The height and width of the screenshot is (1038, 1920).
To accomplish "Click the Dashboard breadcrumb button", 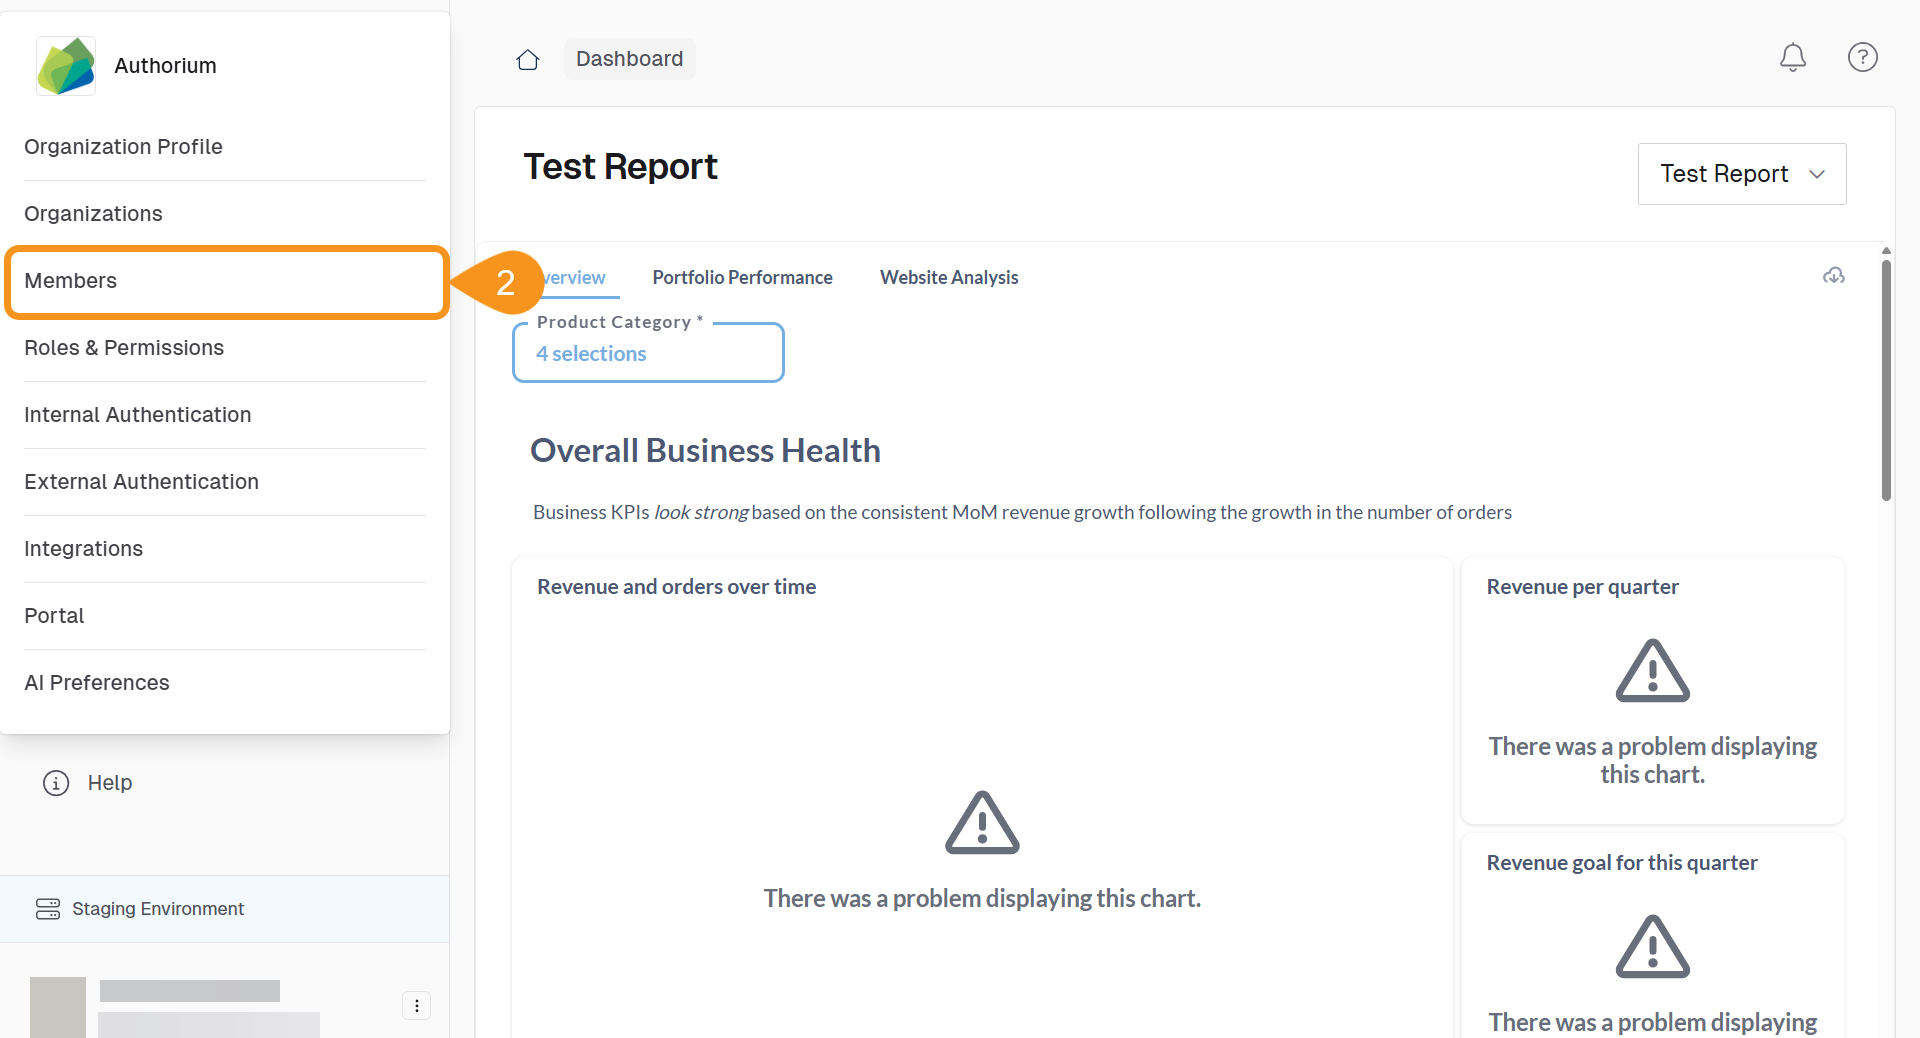I will coord(629,59).
